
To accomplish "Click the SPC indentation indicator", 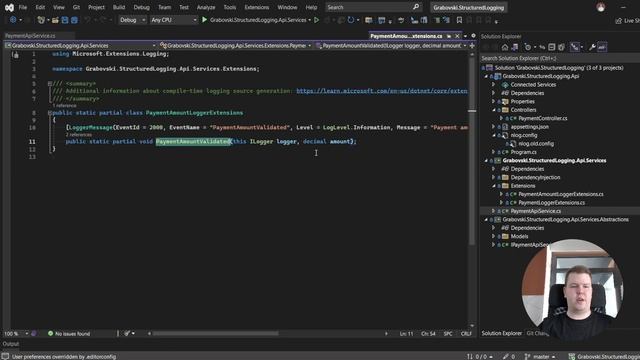I will [448, 333].
